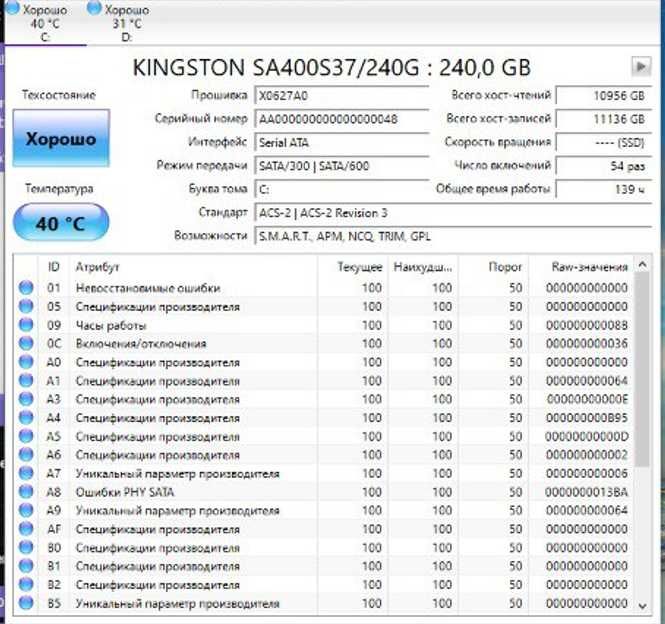Viewport: 665px width, 624px height.
Task: Click raw value 0000000013BA
Action: pos(587,492)
